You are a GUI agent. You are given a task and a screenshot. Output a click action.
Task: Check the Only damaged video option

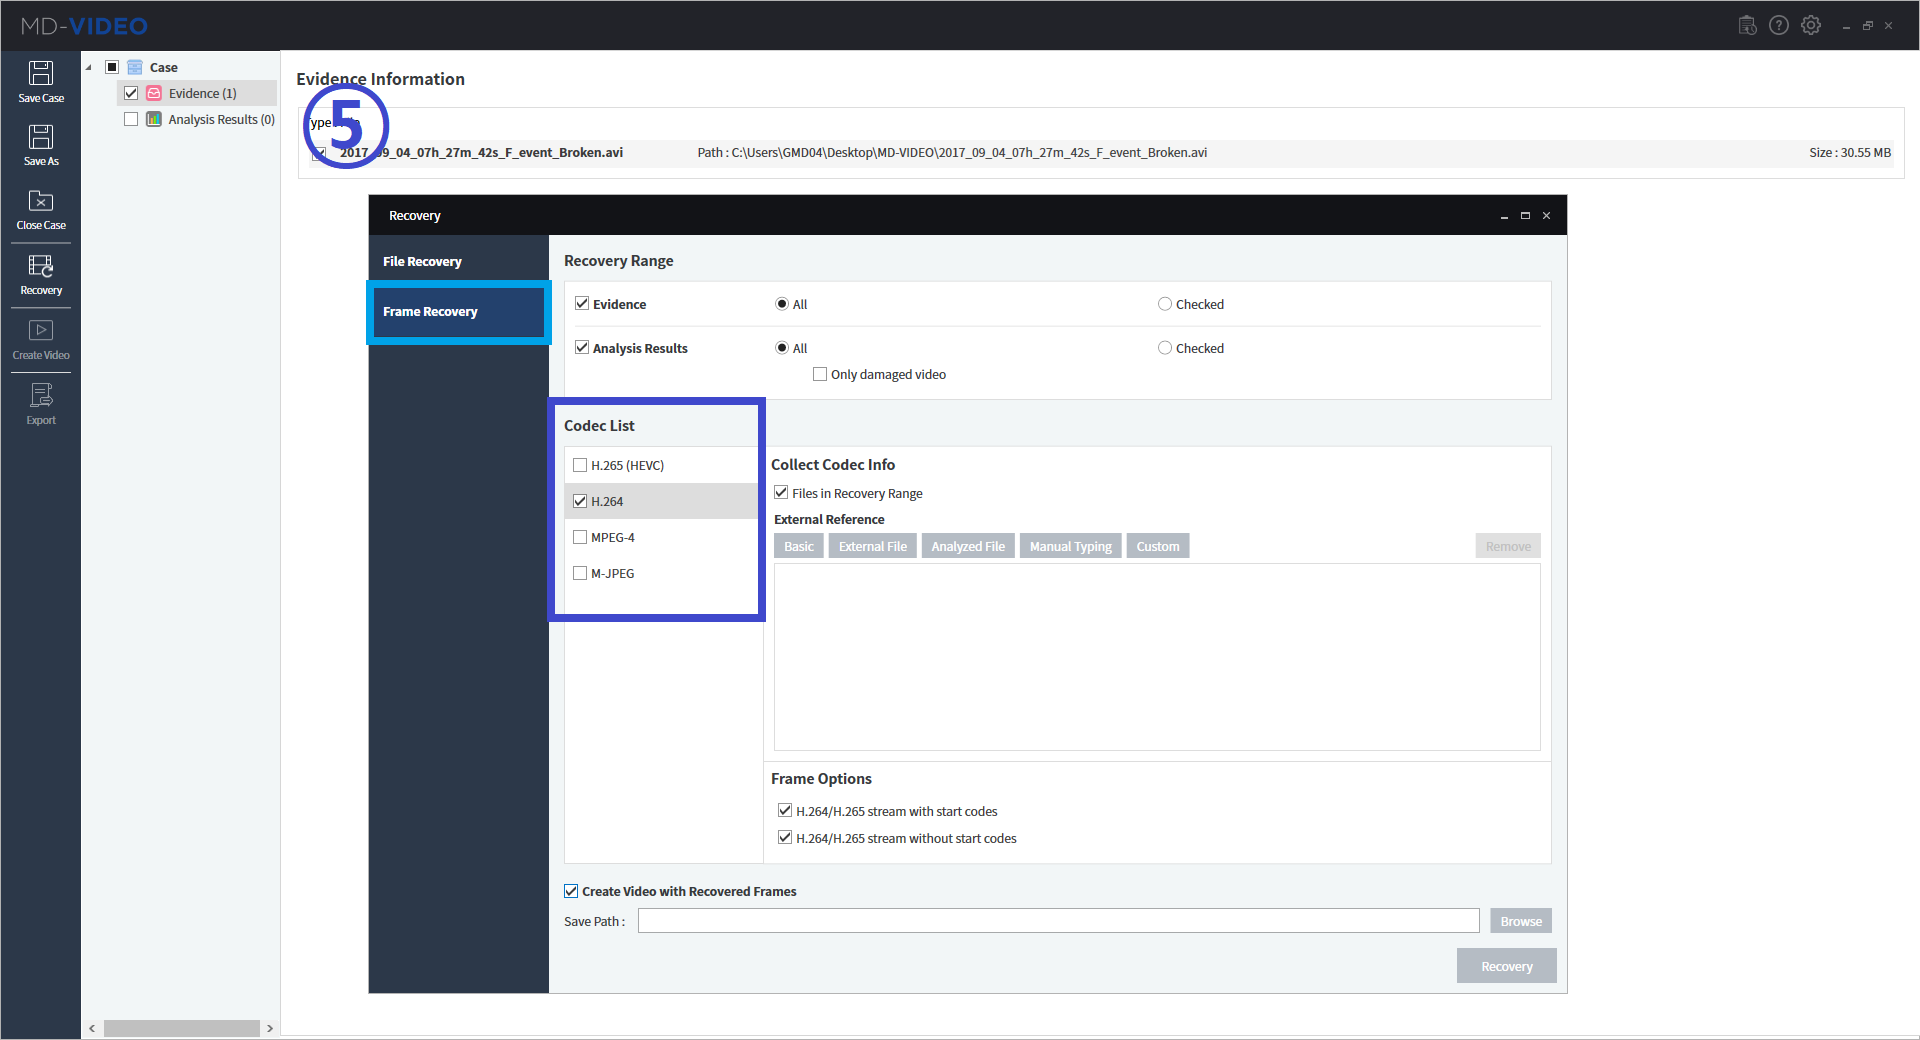click(x=820, y=373)
